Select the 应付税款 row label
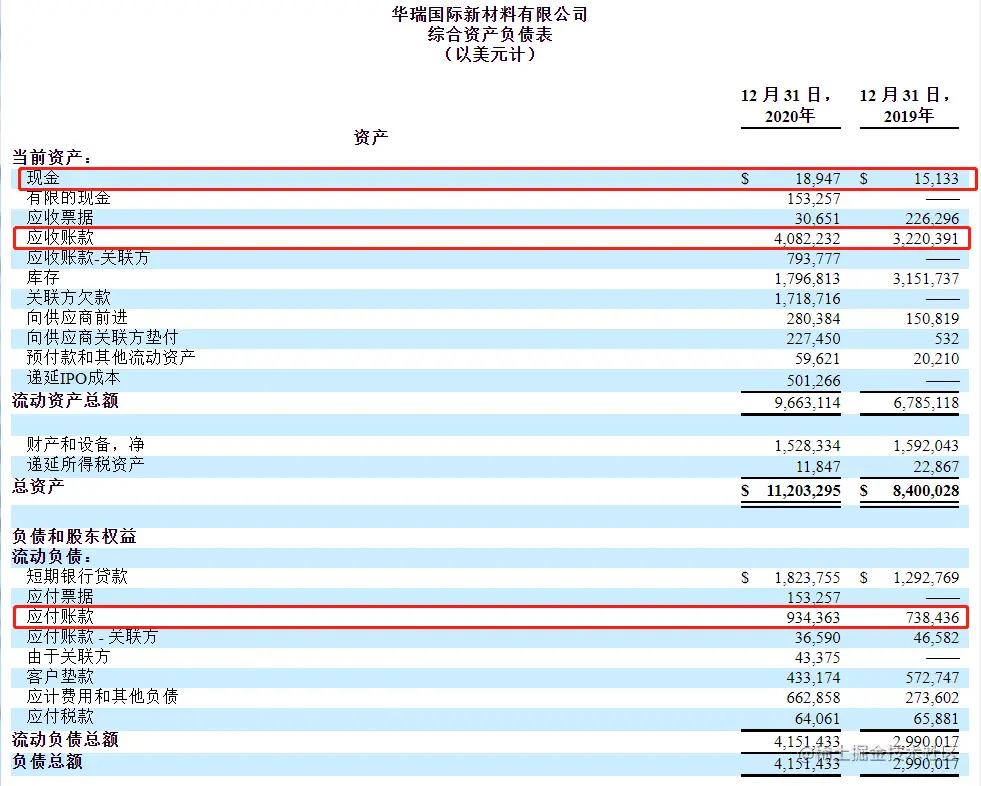The width and height of the screenshot is (981, 786). (60, 717)
